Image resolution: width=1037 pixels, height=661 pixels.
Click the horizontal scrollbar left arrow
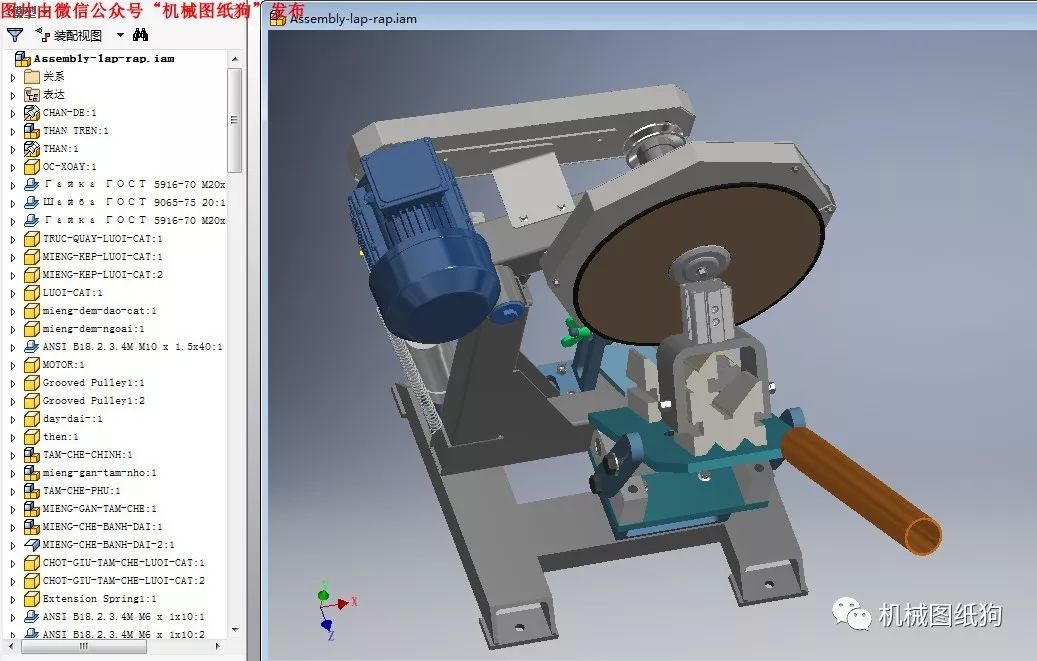[x=11, y=646]
